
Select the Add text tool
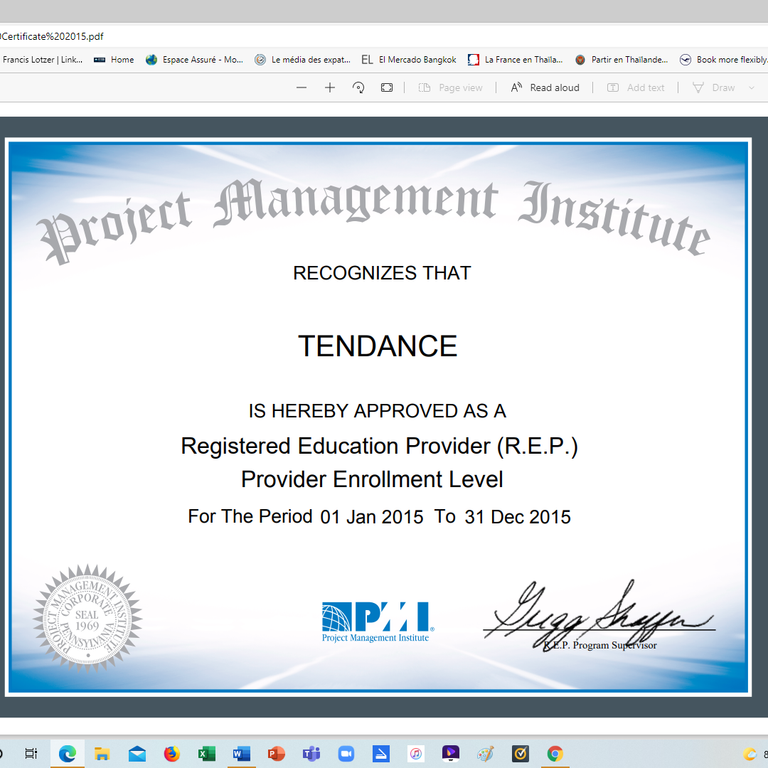point(636,88)
